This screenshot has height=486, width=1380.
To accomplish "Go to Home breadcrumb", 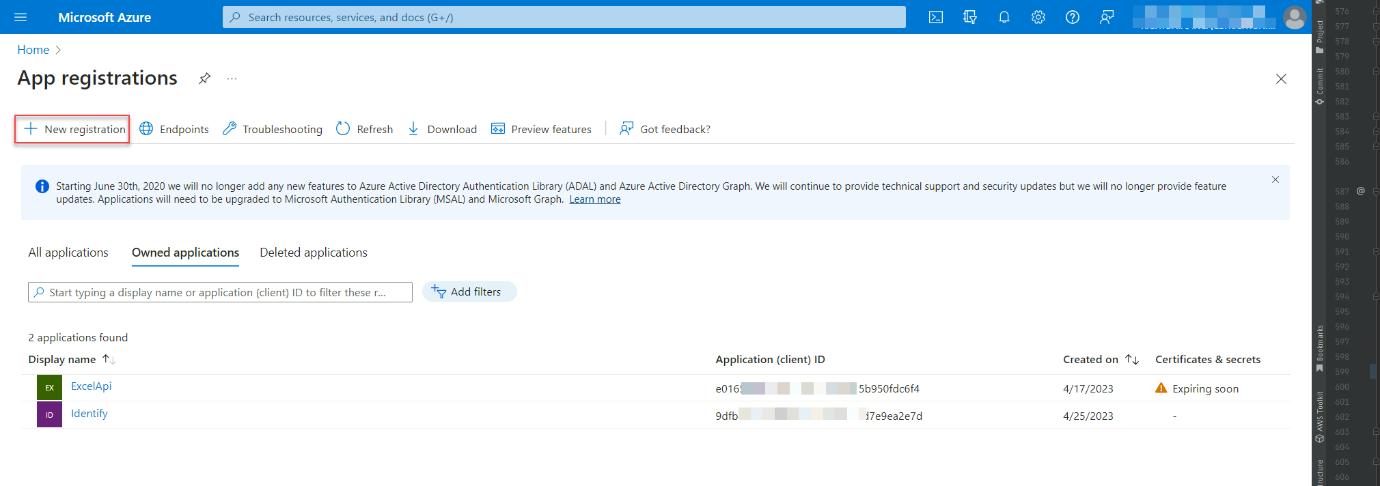I will click(x=33, y=50).
